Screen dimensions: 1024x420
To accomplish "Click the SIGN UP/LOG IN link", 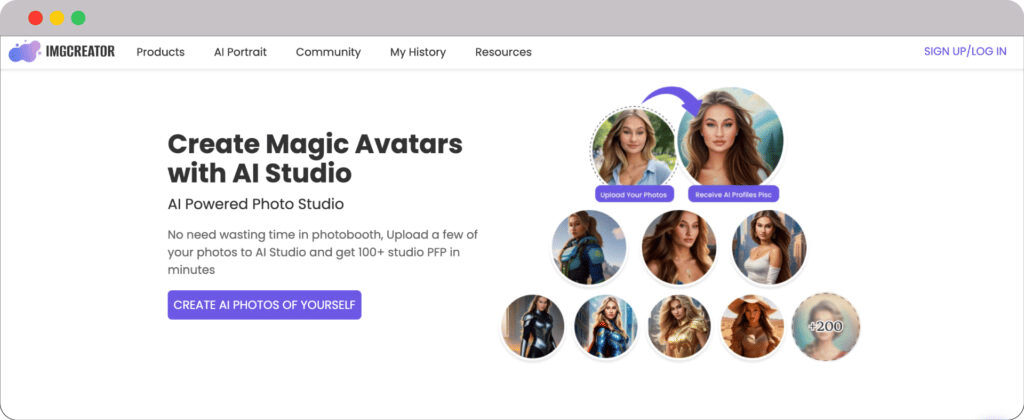I will pyautogui.click(x=965, y=52).
